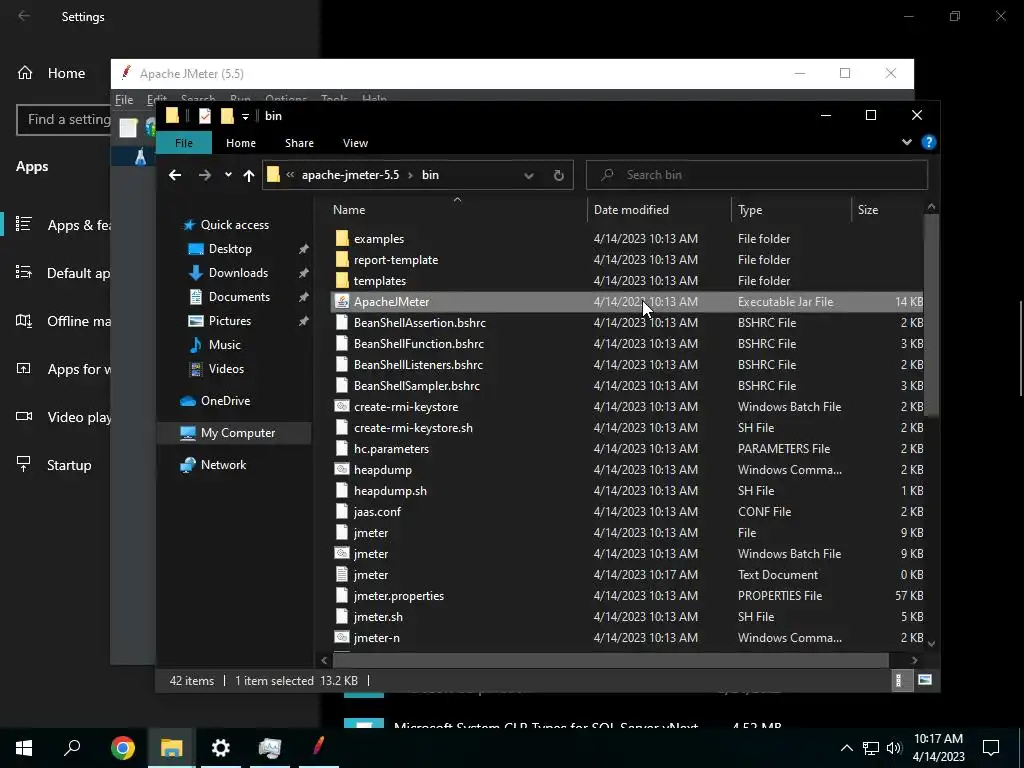Open recent locations dropdown in Explorer
The width and height of the screenshot is (1024, 768).
pyautogui.click(x=228, y=175)
